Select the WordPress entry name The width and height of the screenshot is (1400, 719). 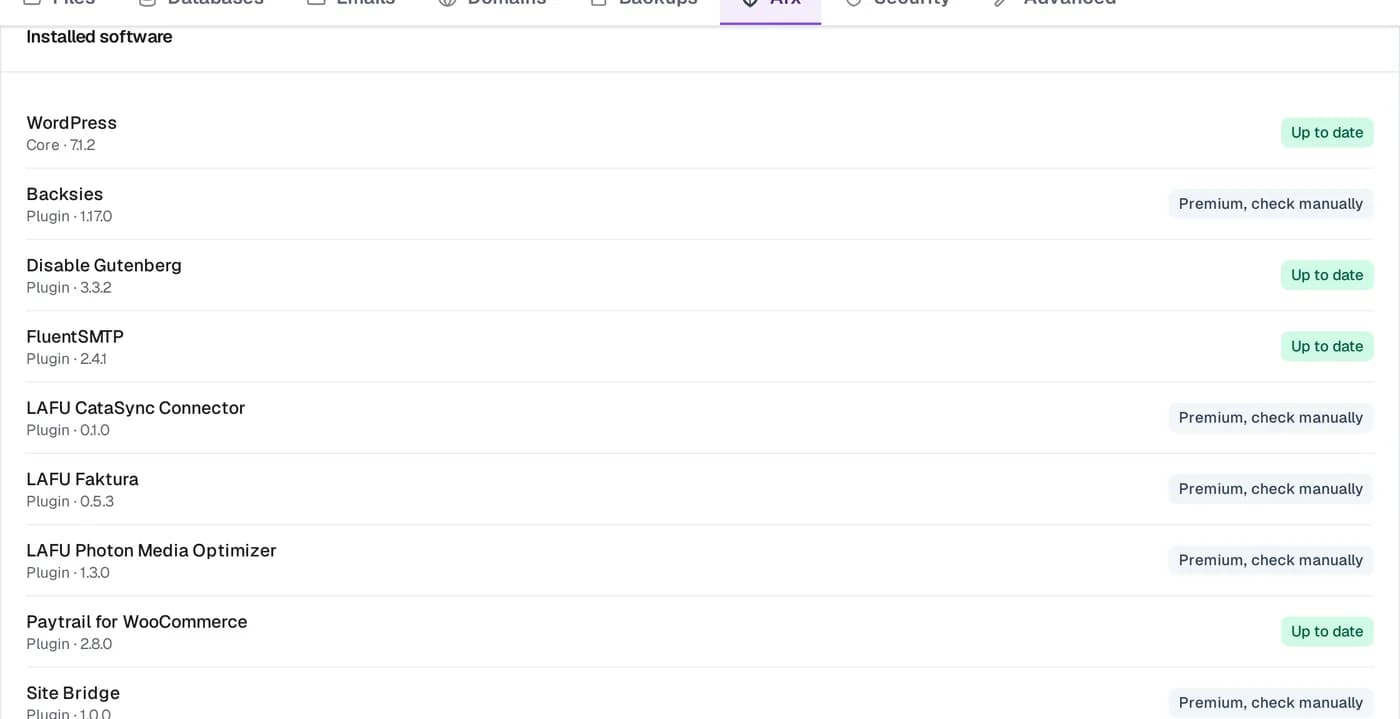point(71,123)
